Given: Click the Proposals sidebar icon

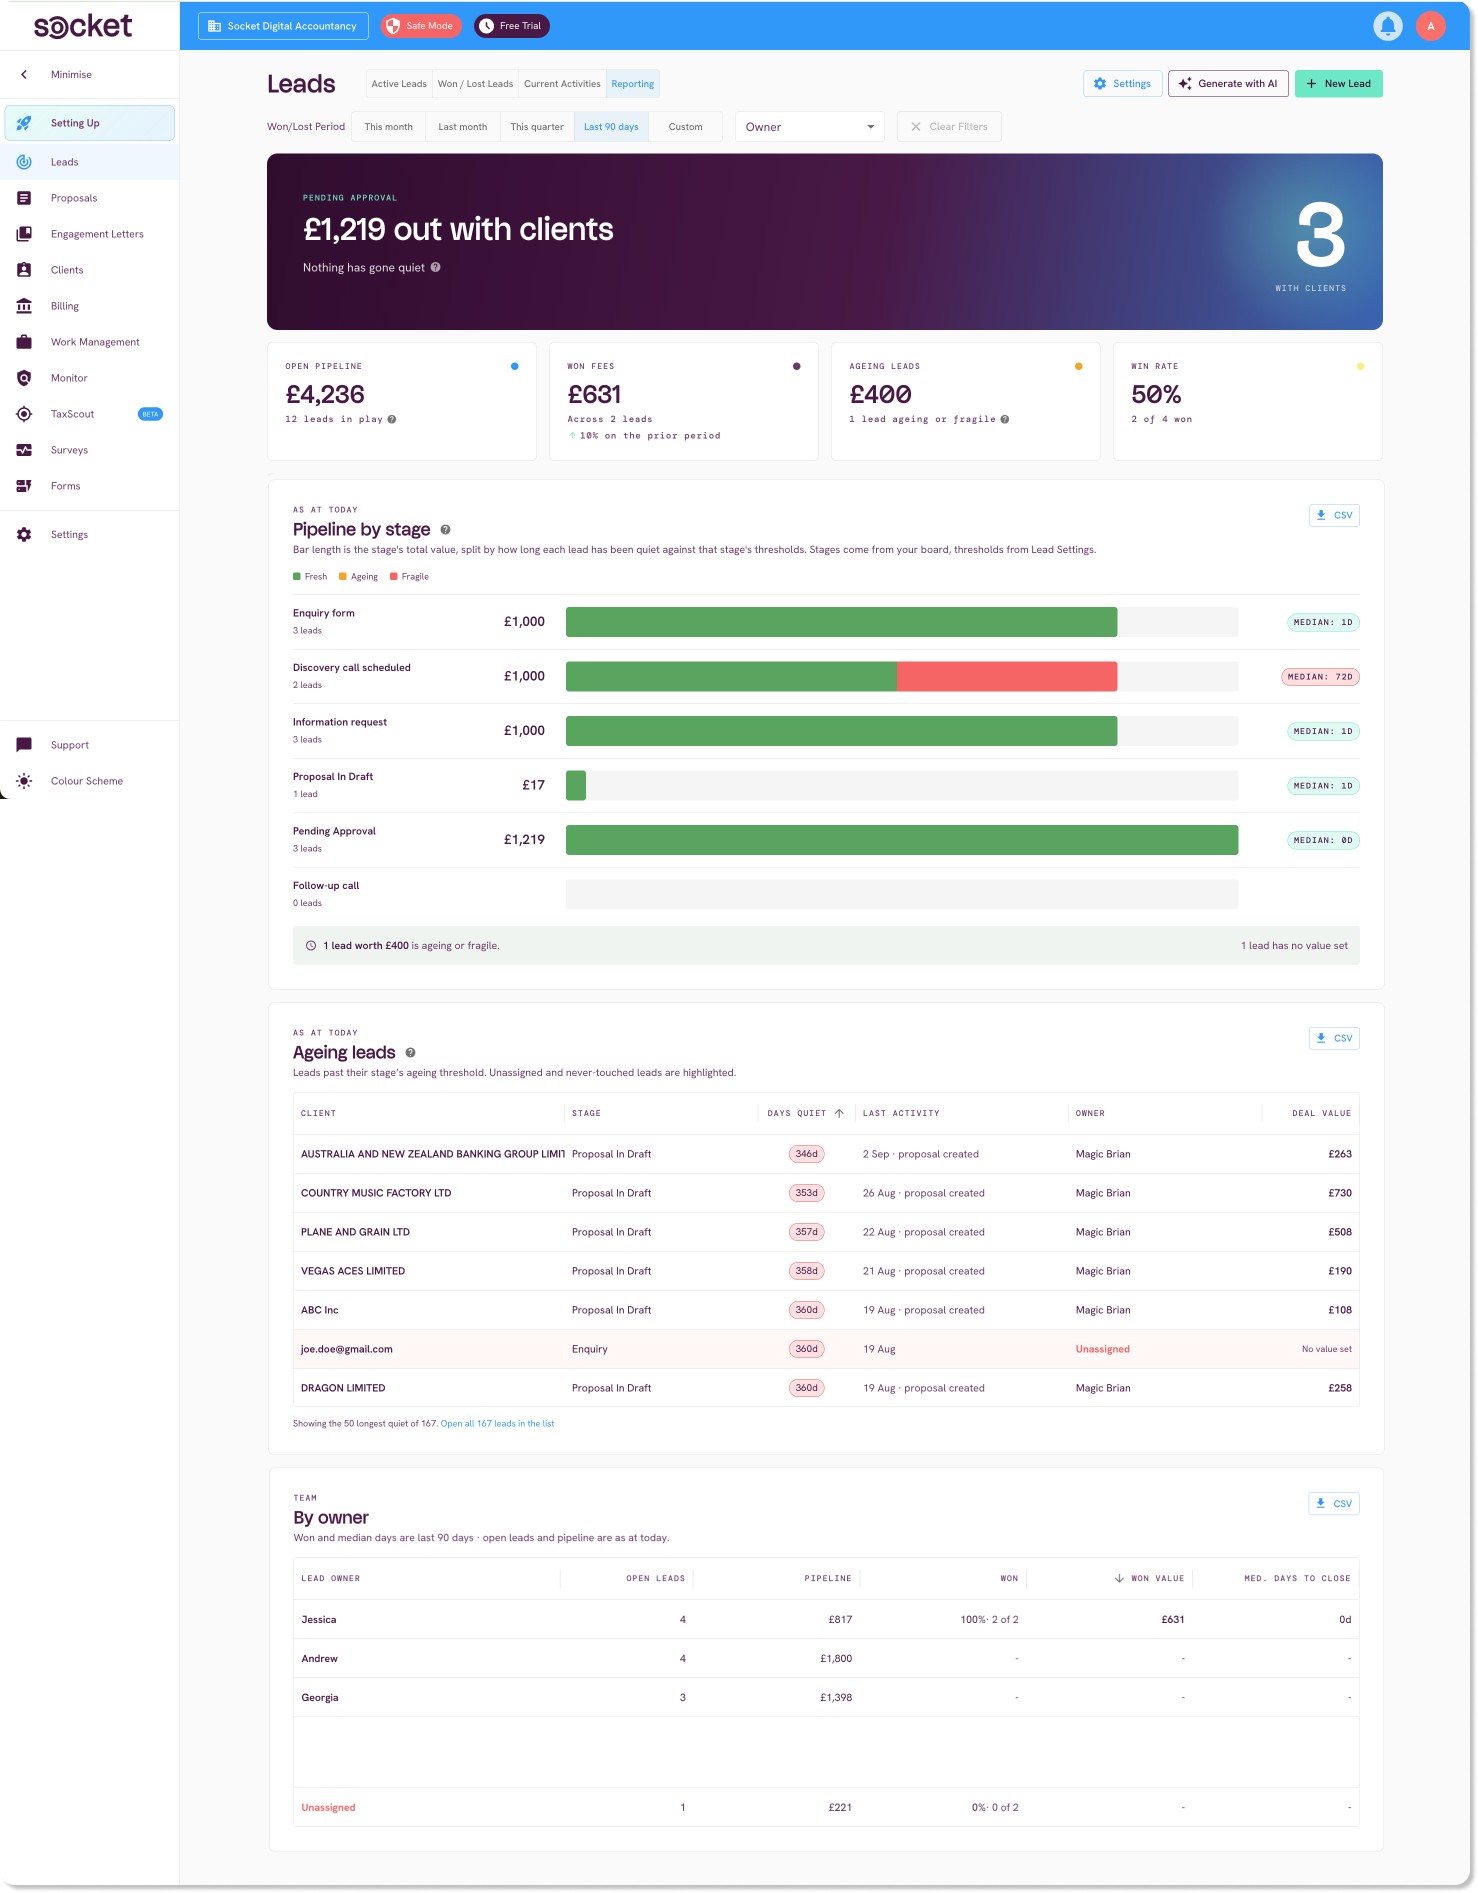Looking at the screenshot, I should 24,198.
